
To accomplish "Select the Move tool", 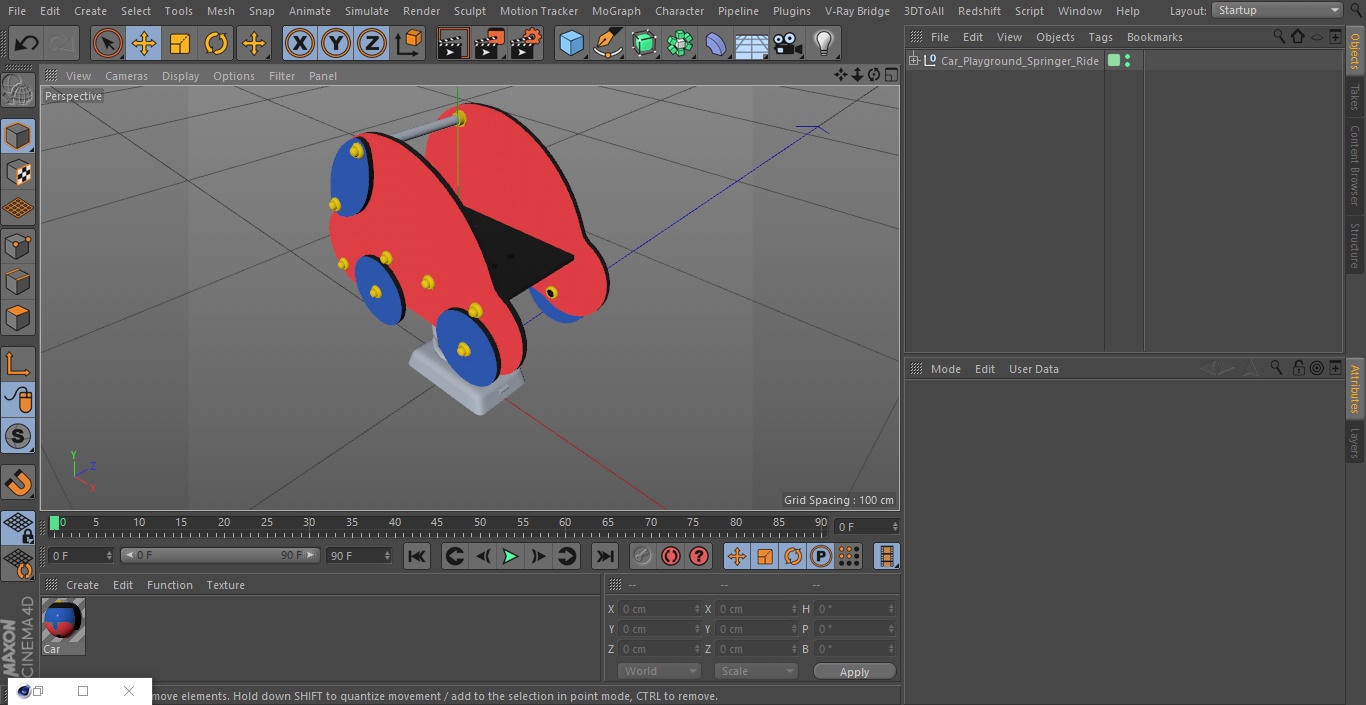I will pyautogui.click(x=143, y=43).
